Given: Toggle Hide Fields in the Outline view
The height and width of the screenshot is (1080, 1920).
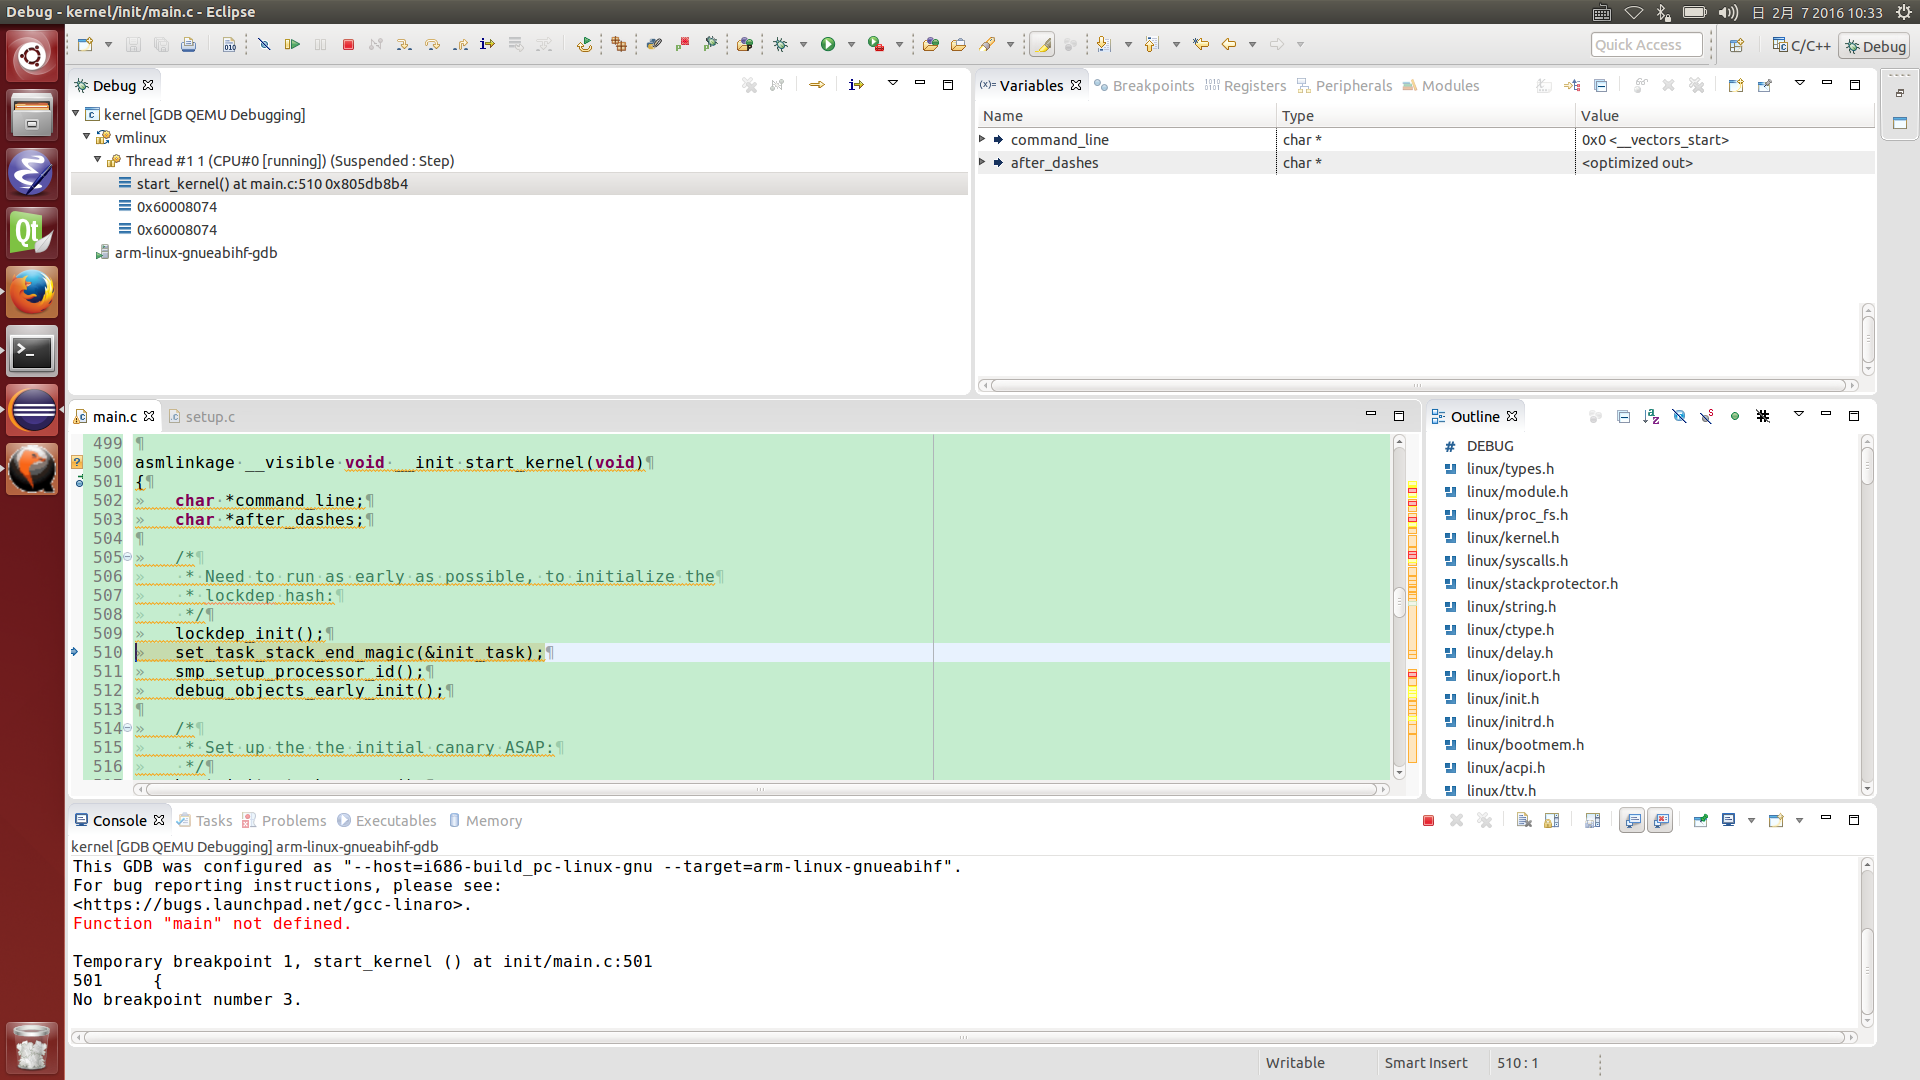Looking at the screenshot, I should 1679,417.
